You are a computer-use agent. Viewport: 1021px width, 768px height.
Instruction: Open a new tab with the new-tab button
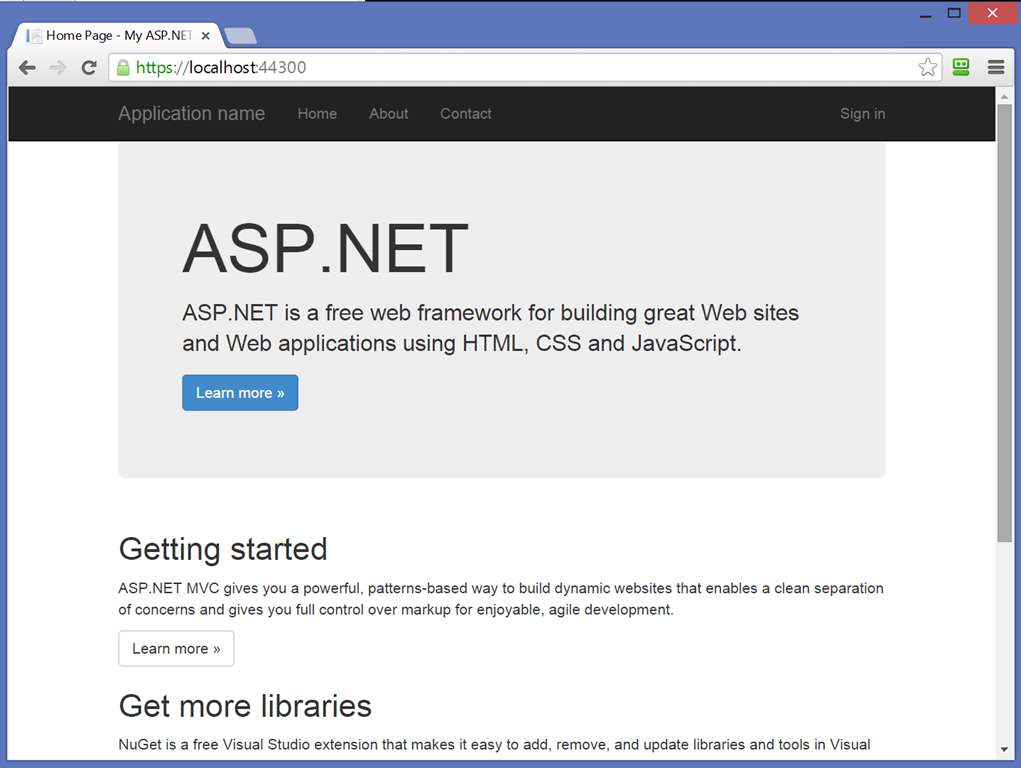click(x=240, y=36)
